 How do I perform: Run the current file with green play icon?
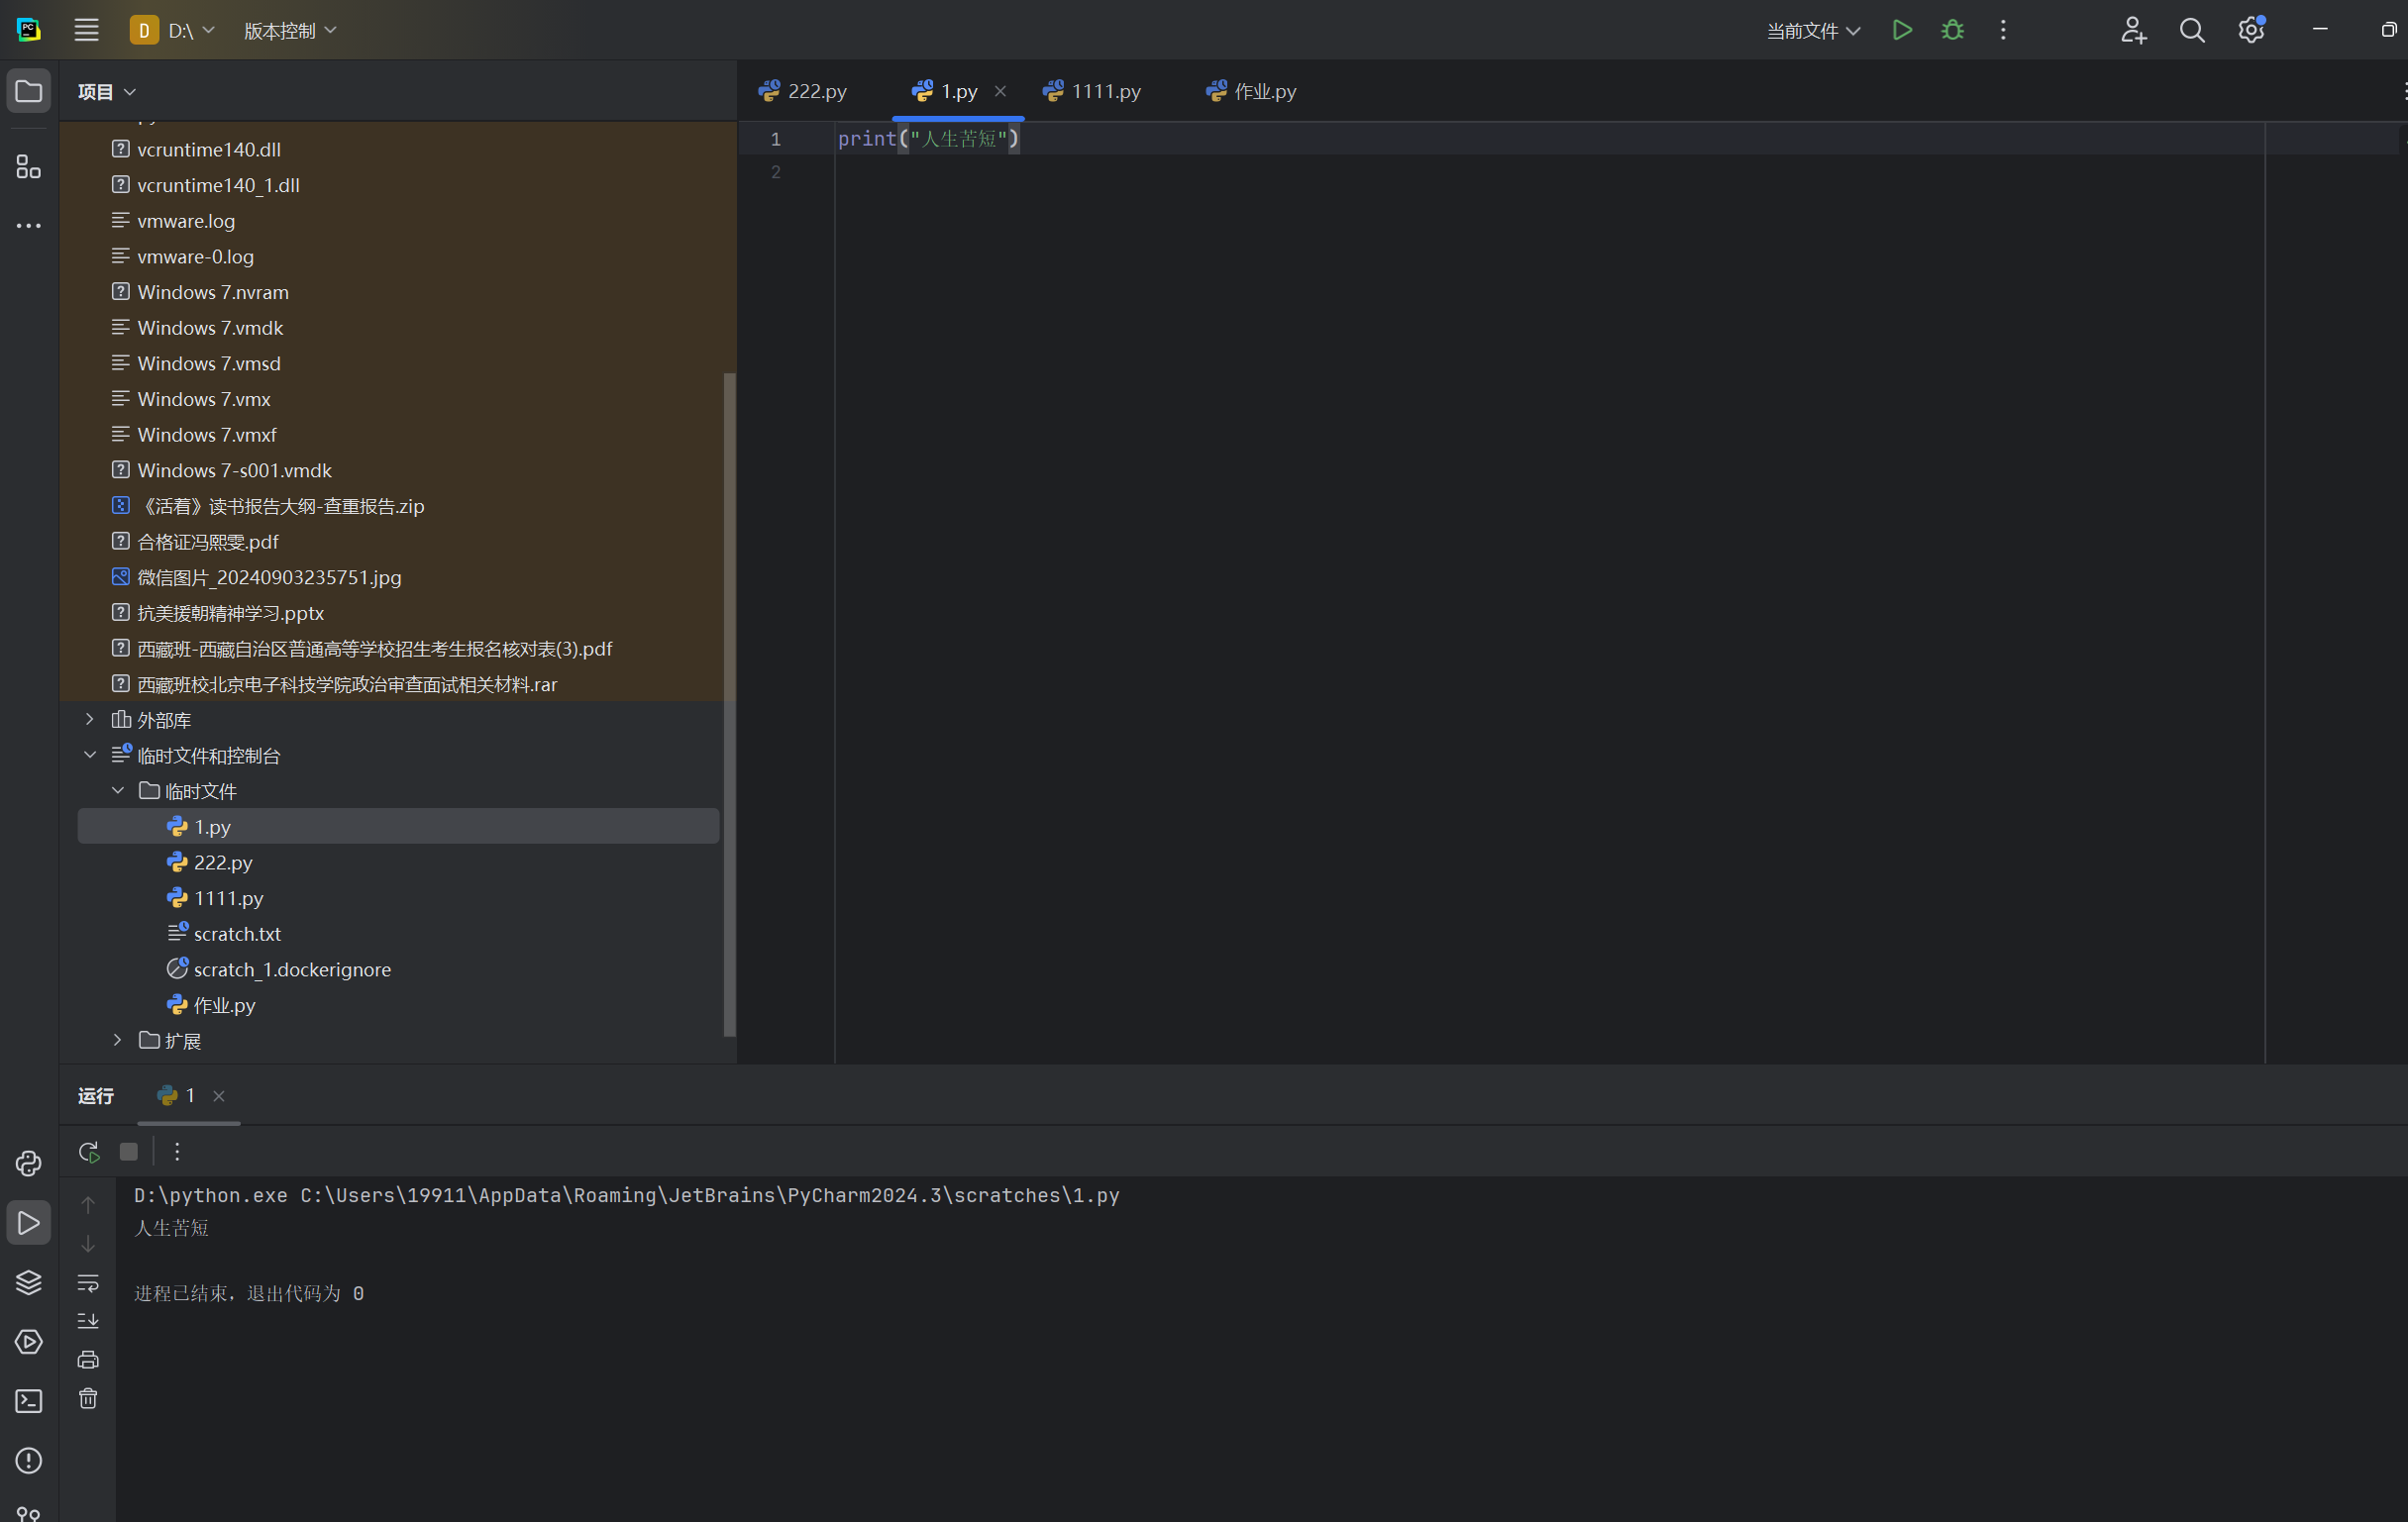tap(1902, 30)
